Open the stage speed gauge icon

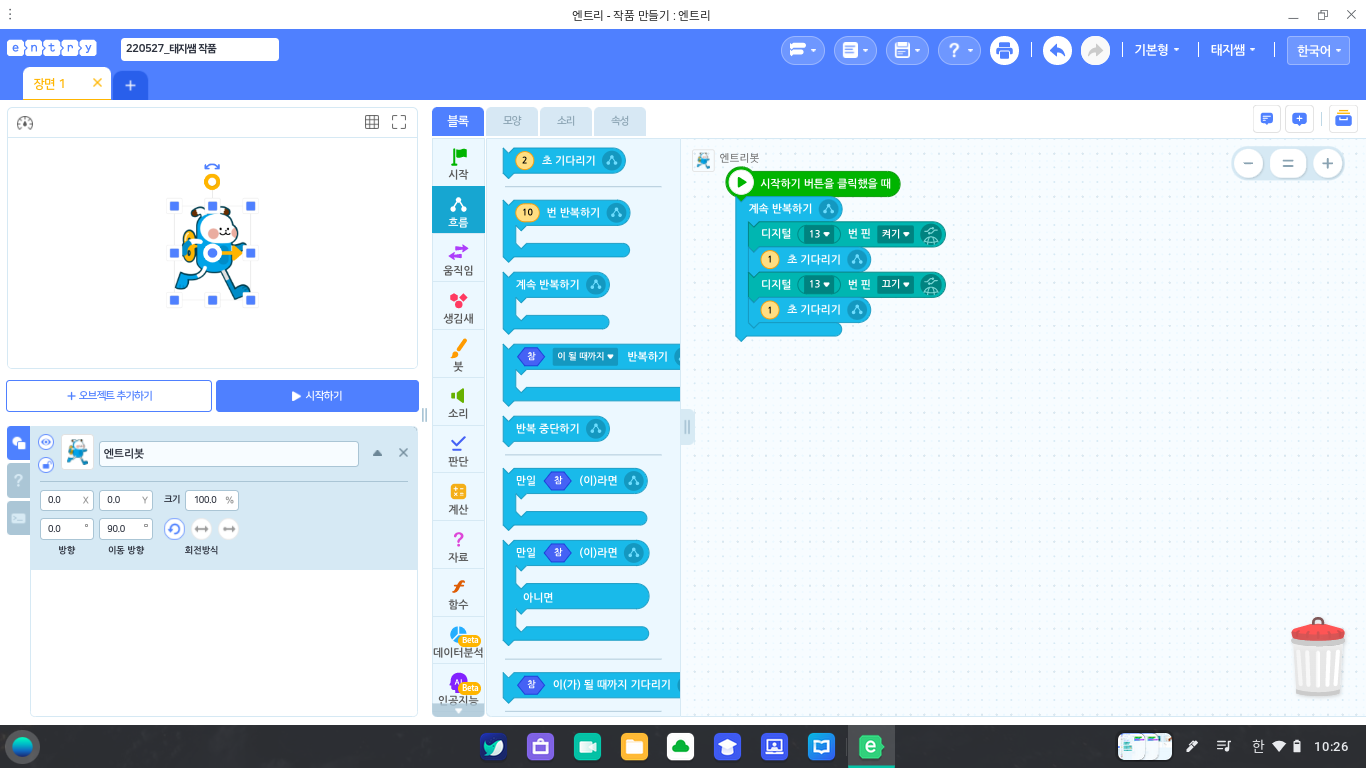[x=26, y=123]
